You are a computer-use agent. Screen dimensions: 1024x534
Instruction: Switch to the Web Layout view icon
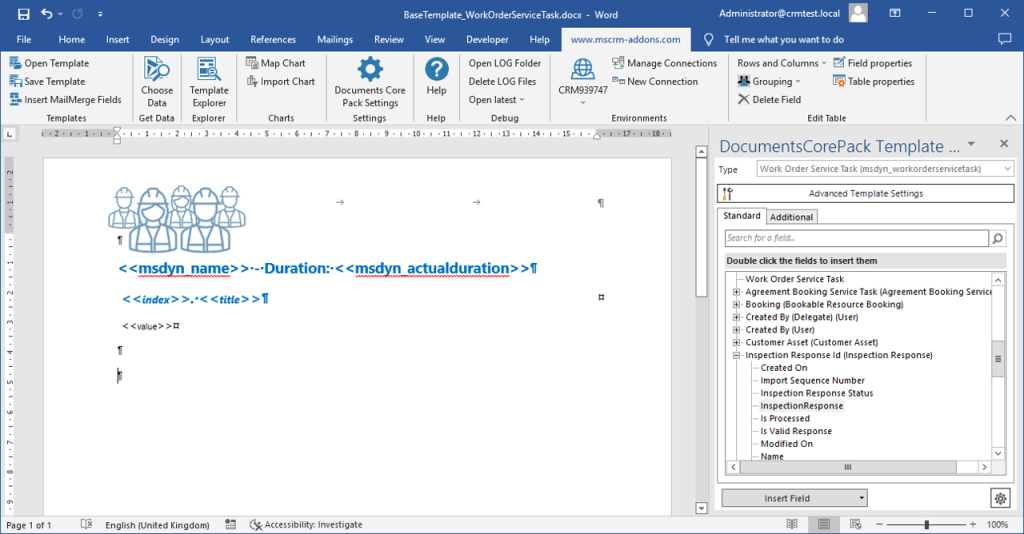[x=855, y=524]
